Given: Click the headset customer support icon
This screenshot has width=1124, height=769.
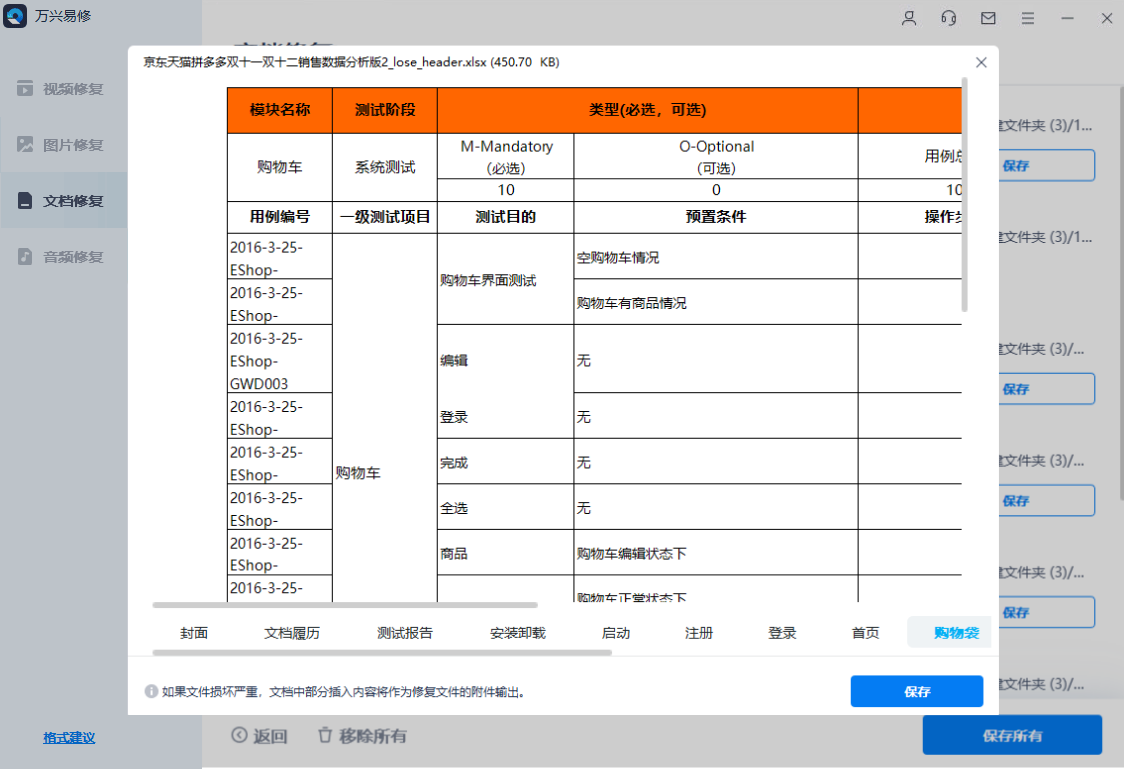Looking at the screenshot, I should (948, 17).
